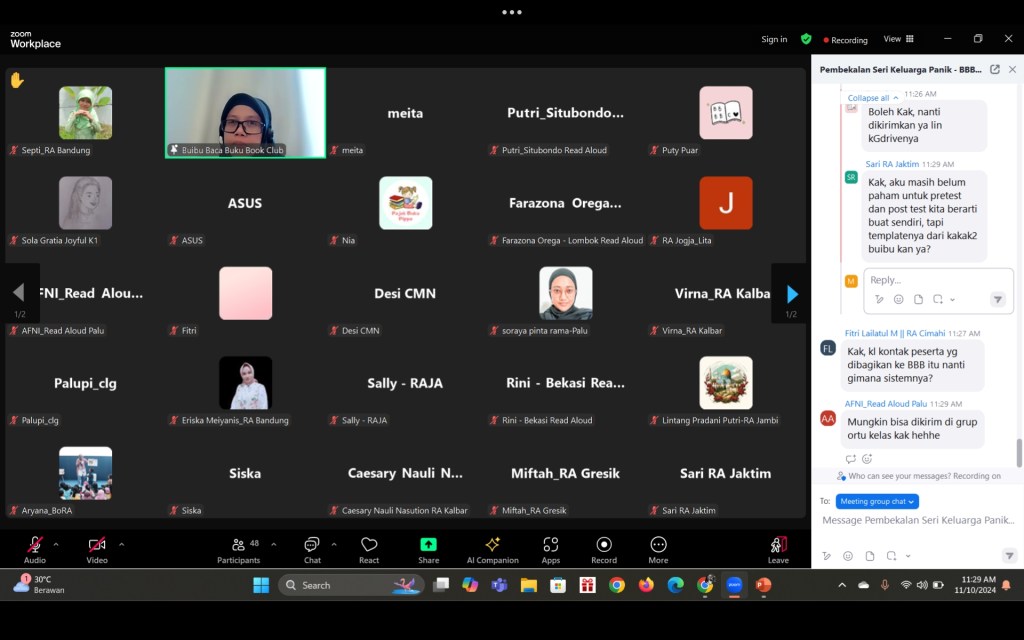1024x640 pixels.
Task: Open the AI Companion panel
Action: tap(492, 545)
